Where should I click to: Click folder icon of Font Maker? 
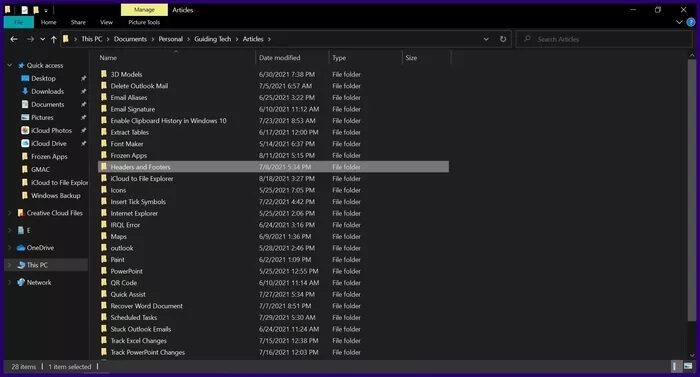[104, 144]
